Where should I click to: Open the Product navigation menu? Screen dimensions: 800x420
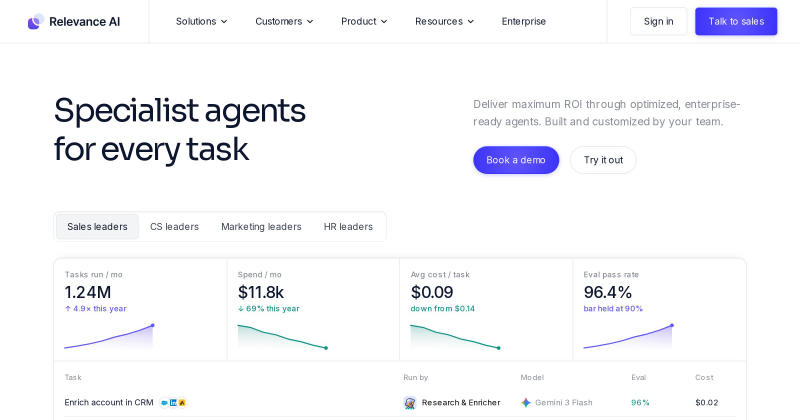pos(364,21)
